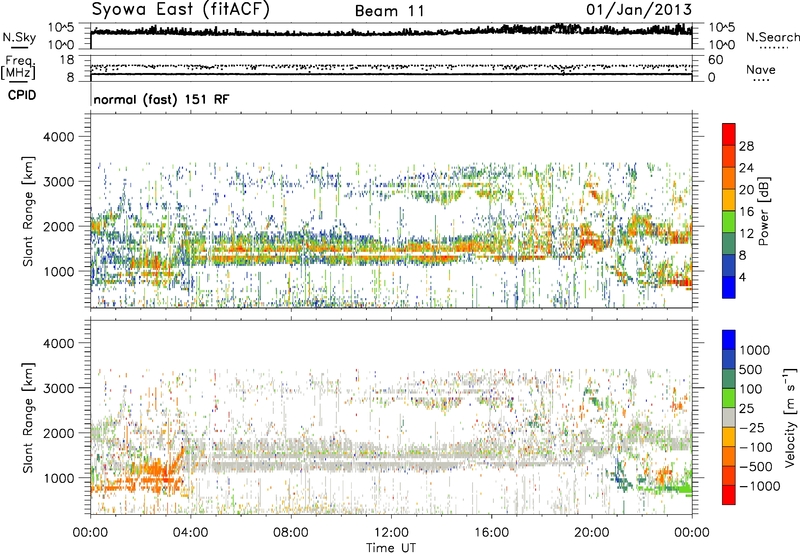The height and width of the screenshot is (554, 800).
Task: Click the '16:00' time axis label
Action: point(491,533)
